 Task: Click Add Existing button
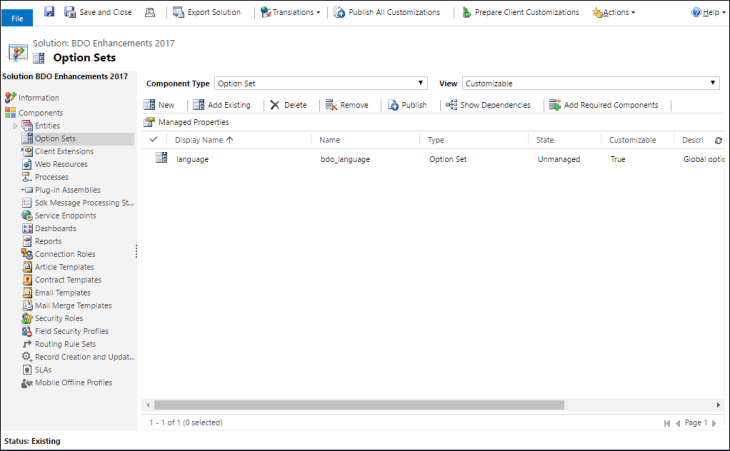click(222, 105)
